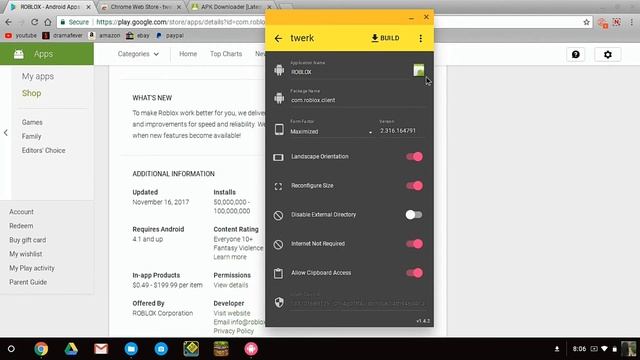Open the amazon bookmark

click(x=104, y=36)
